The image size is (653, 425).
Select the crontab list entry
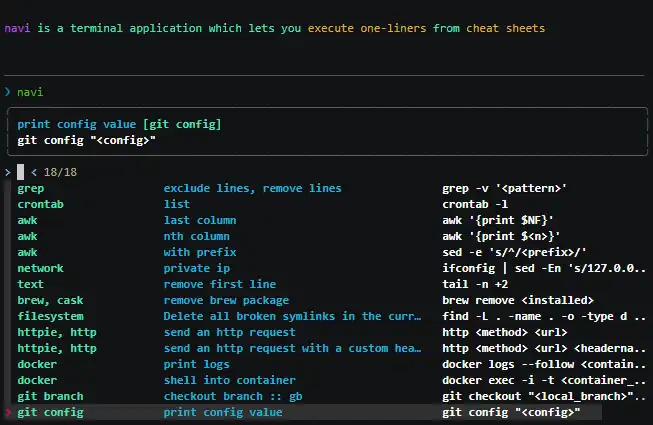click(176, 204)
